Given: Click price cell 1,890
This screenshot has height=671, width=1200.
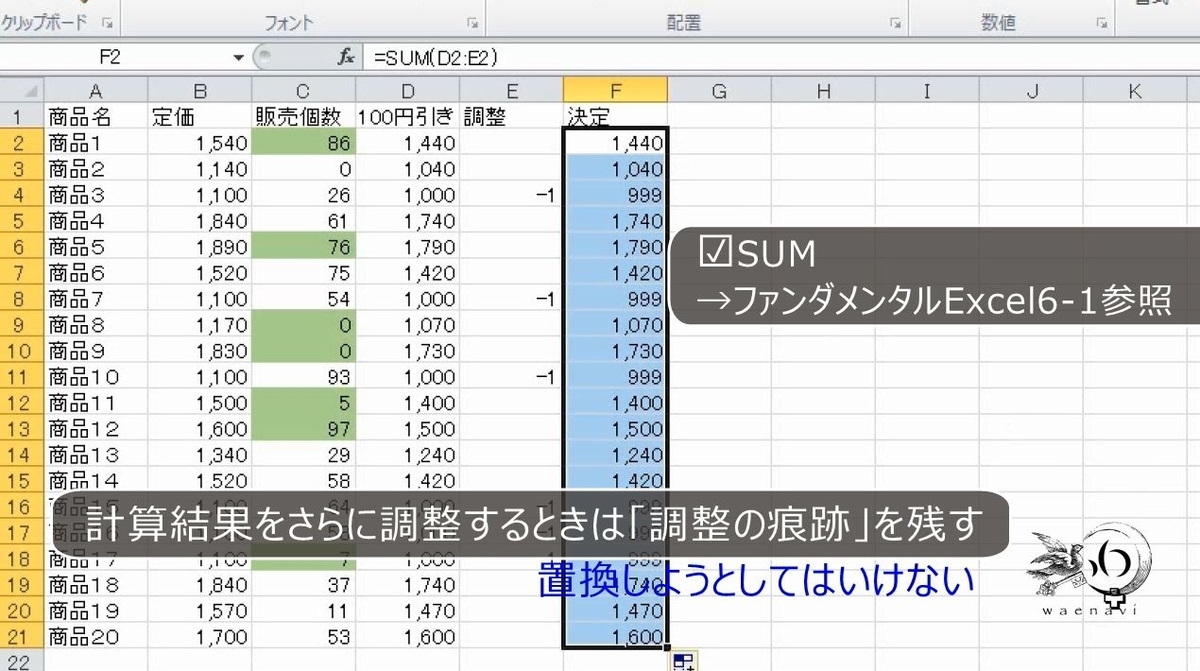Looking at the screenshot, I should [199, 247].
